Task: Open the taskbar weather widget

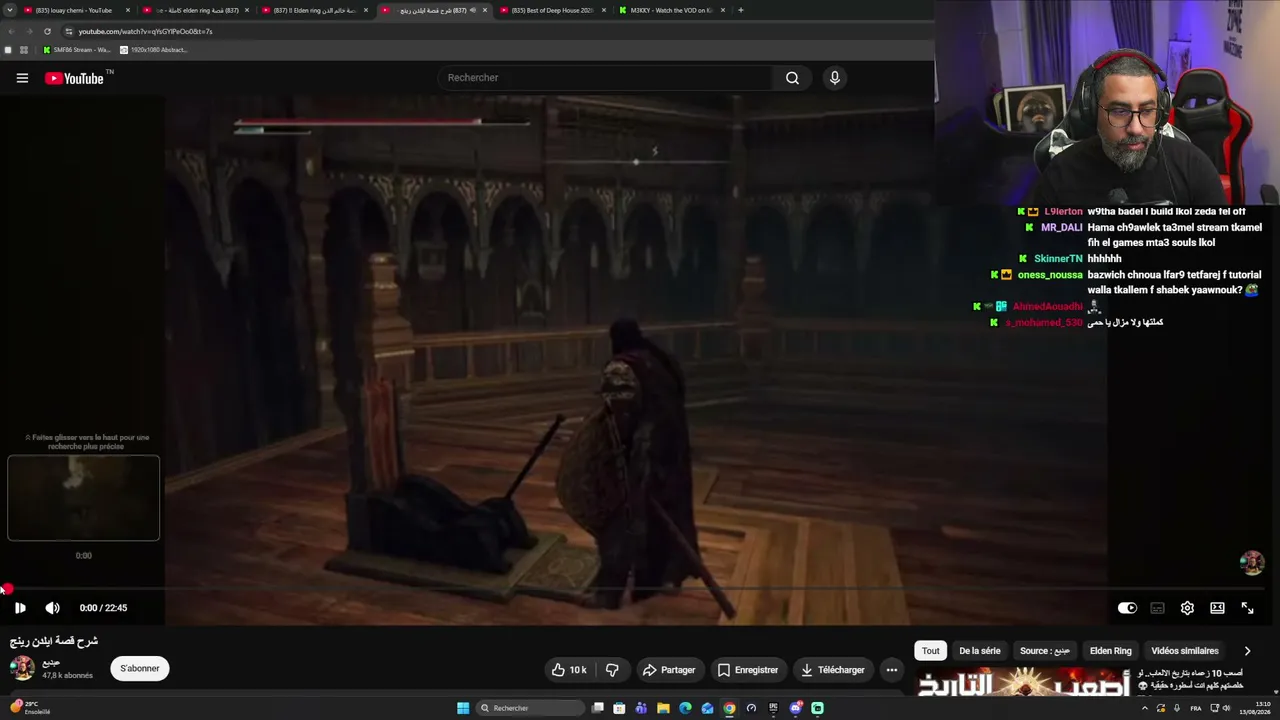Action: point(28,708)
